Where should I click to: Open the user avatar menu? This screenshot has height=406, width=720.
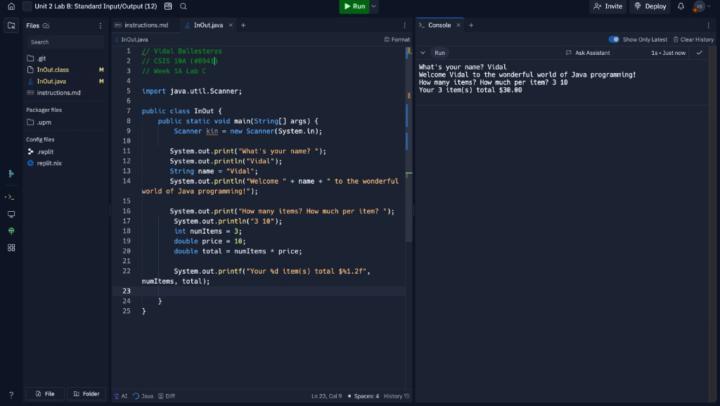[699, 6]
